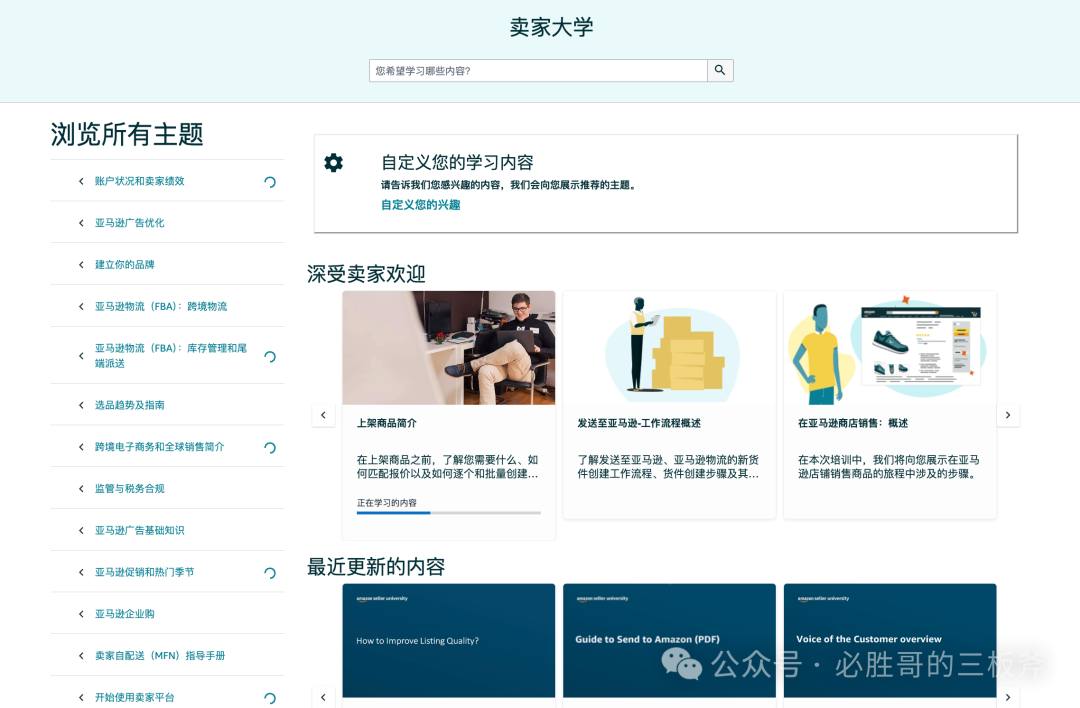Click the 了解发送至亚马逊 course description text
1080x708 pixels.
(668, 466)
